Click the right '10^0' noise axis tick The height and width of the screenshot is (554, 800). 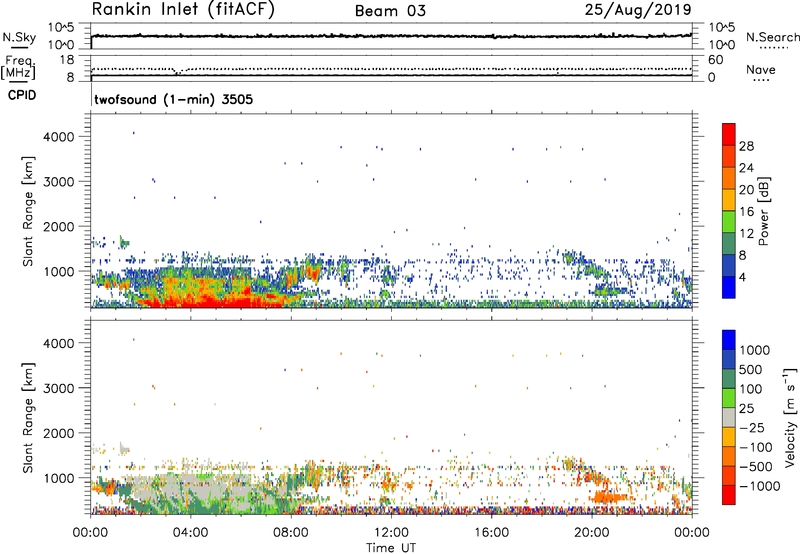click(x=722, y=44)
